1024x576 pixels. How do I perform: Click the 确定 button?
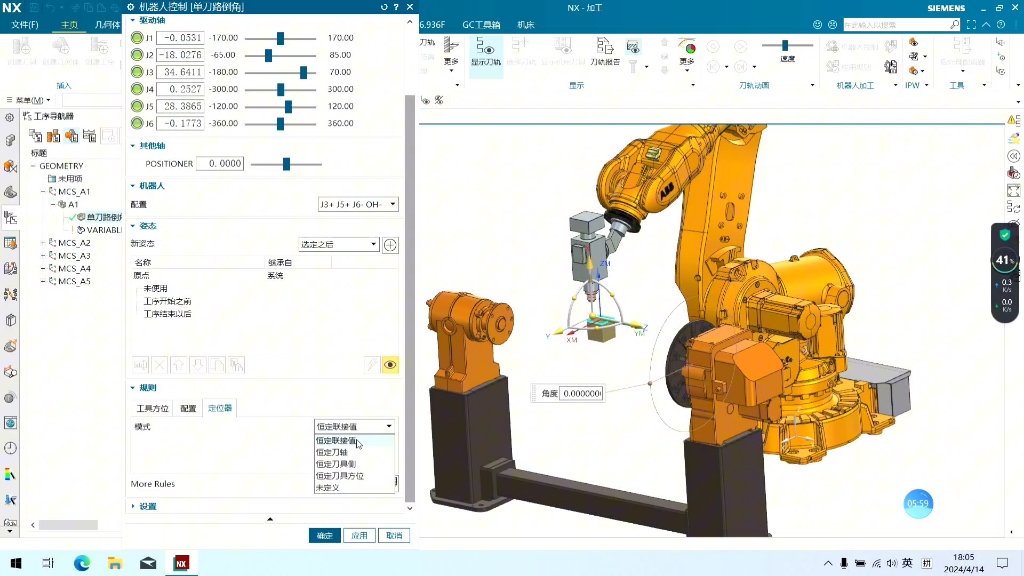325,535
